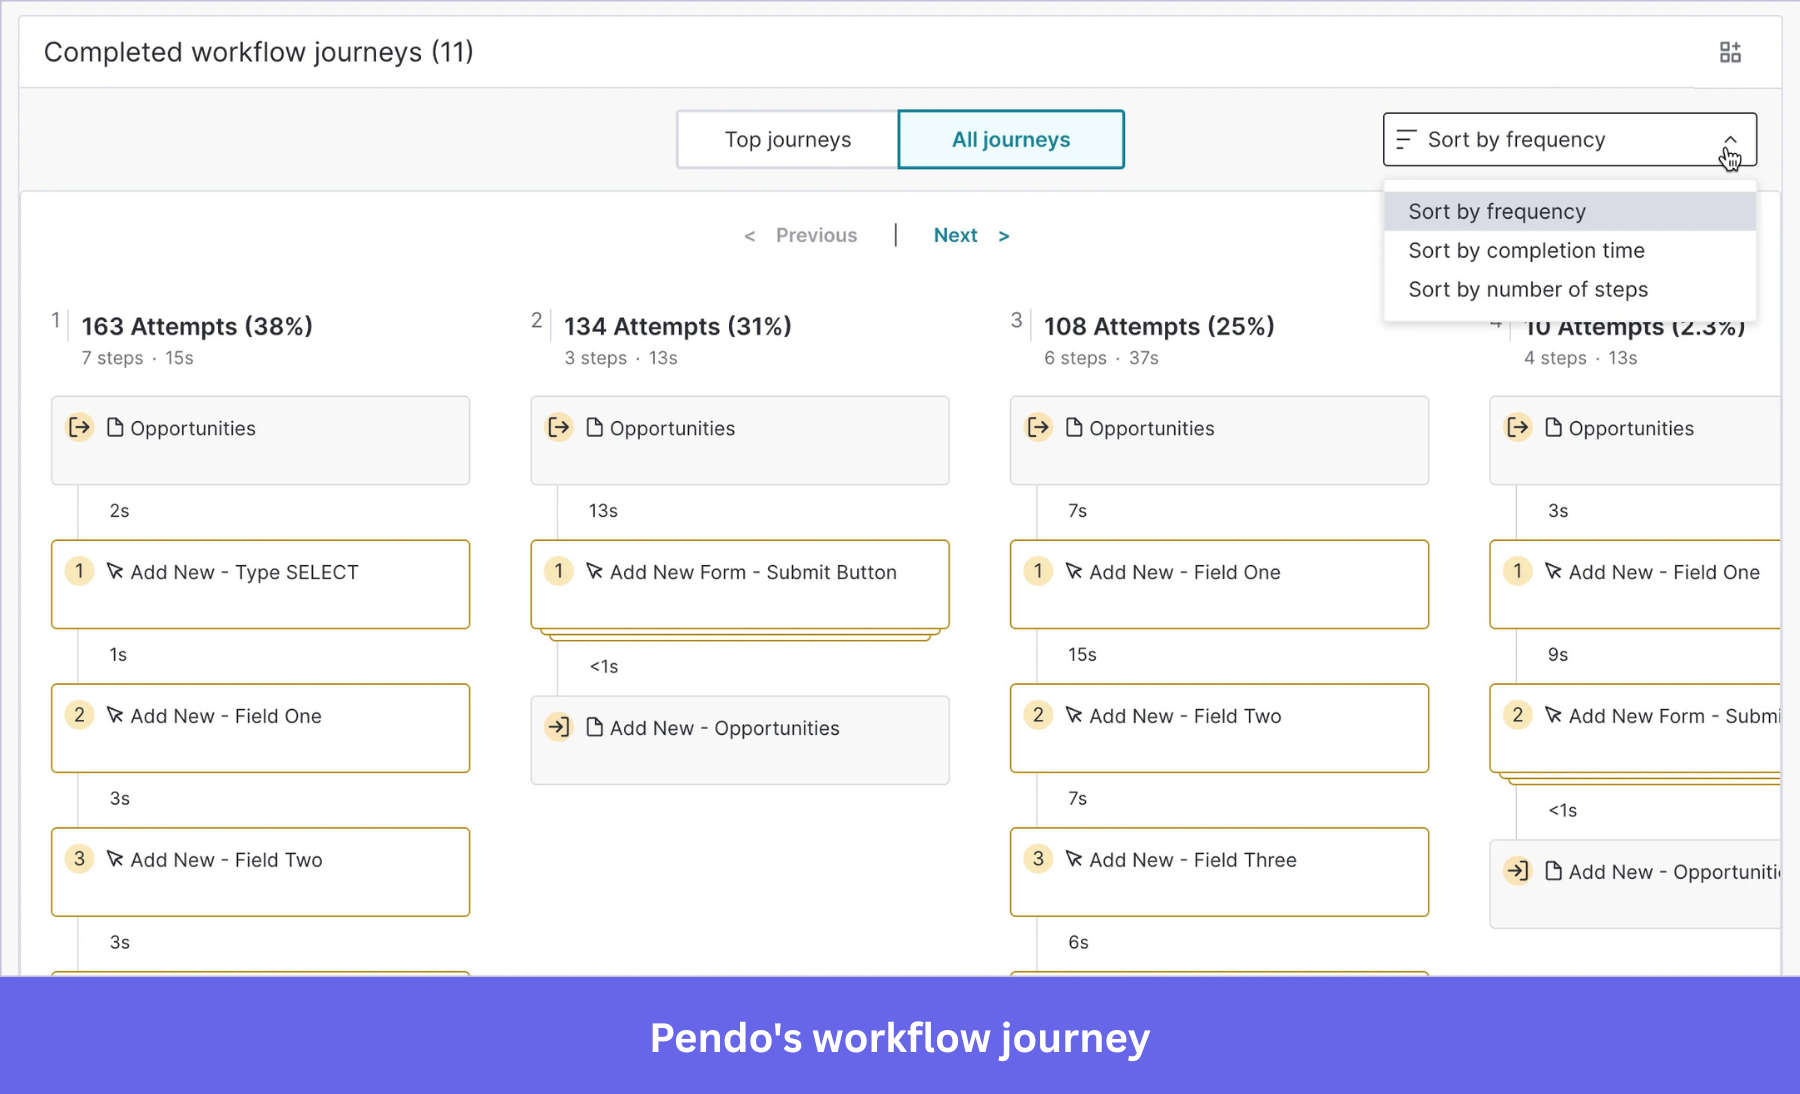
Task: Click the cursor icon on journey 3 Add New - Field One
Action: coord(1074,571)
